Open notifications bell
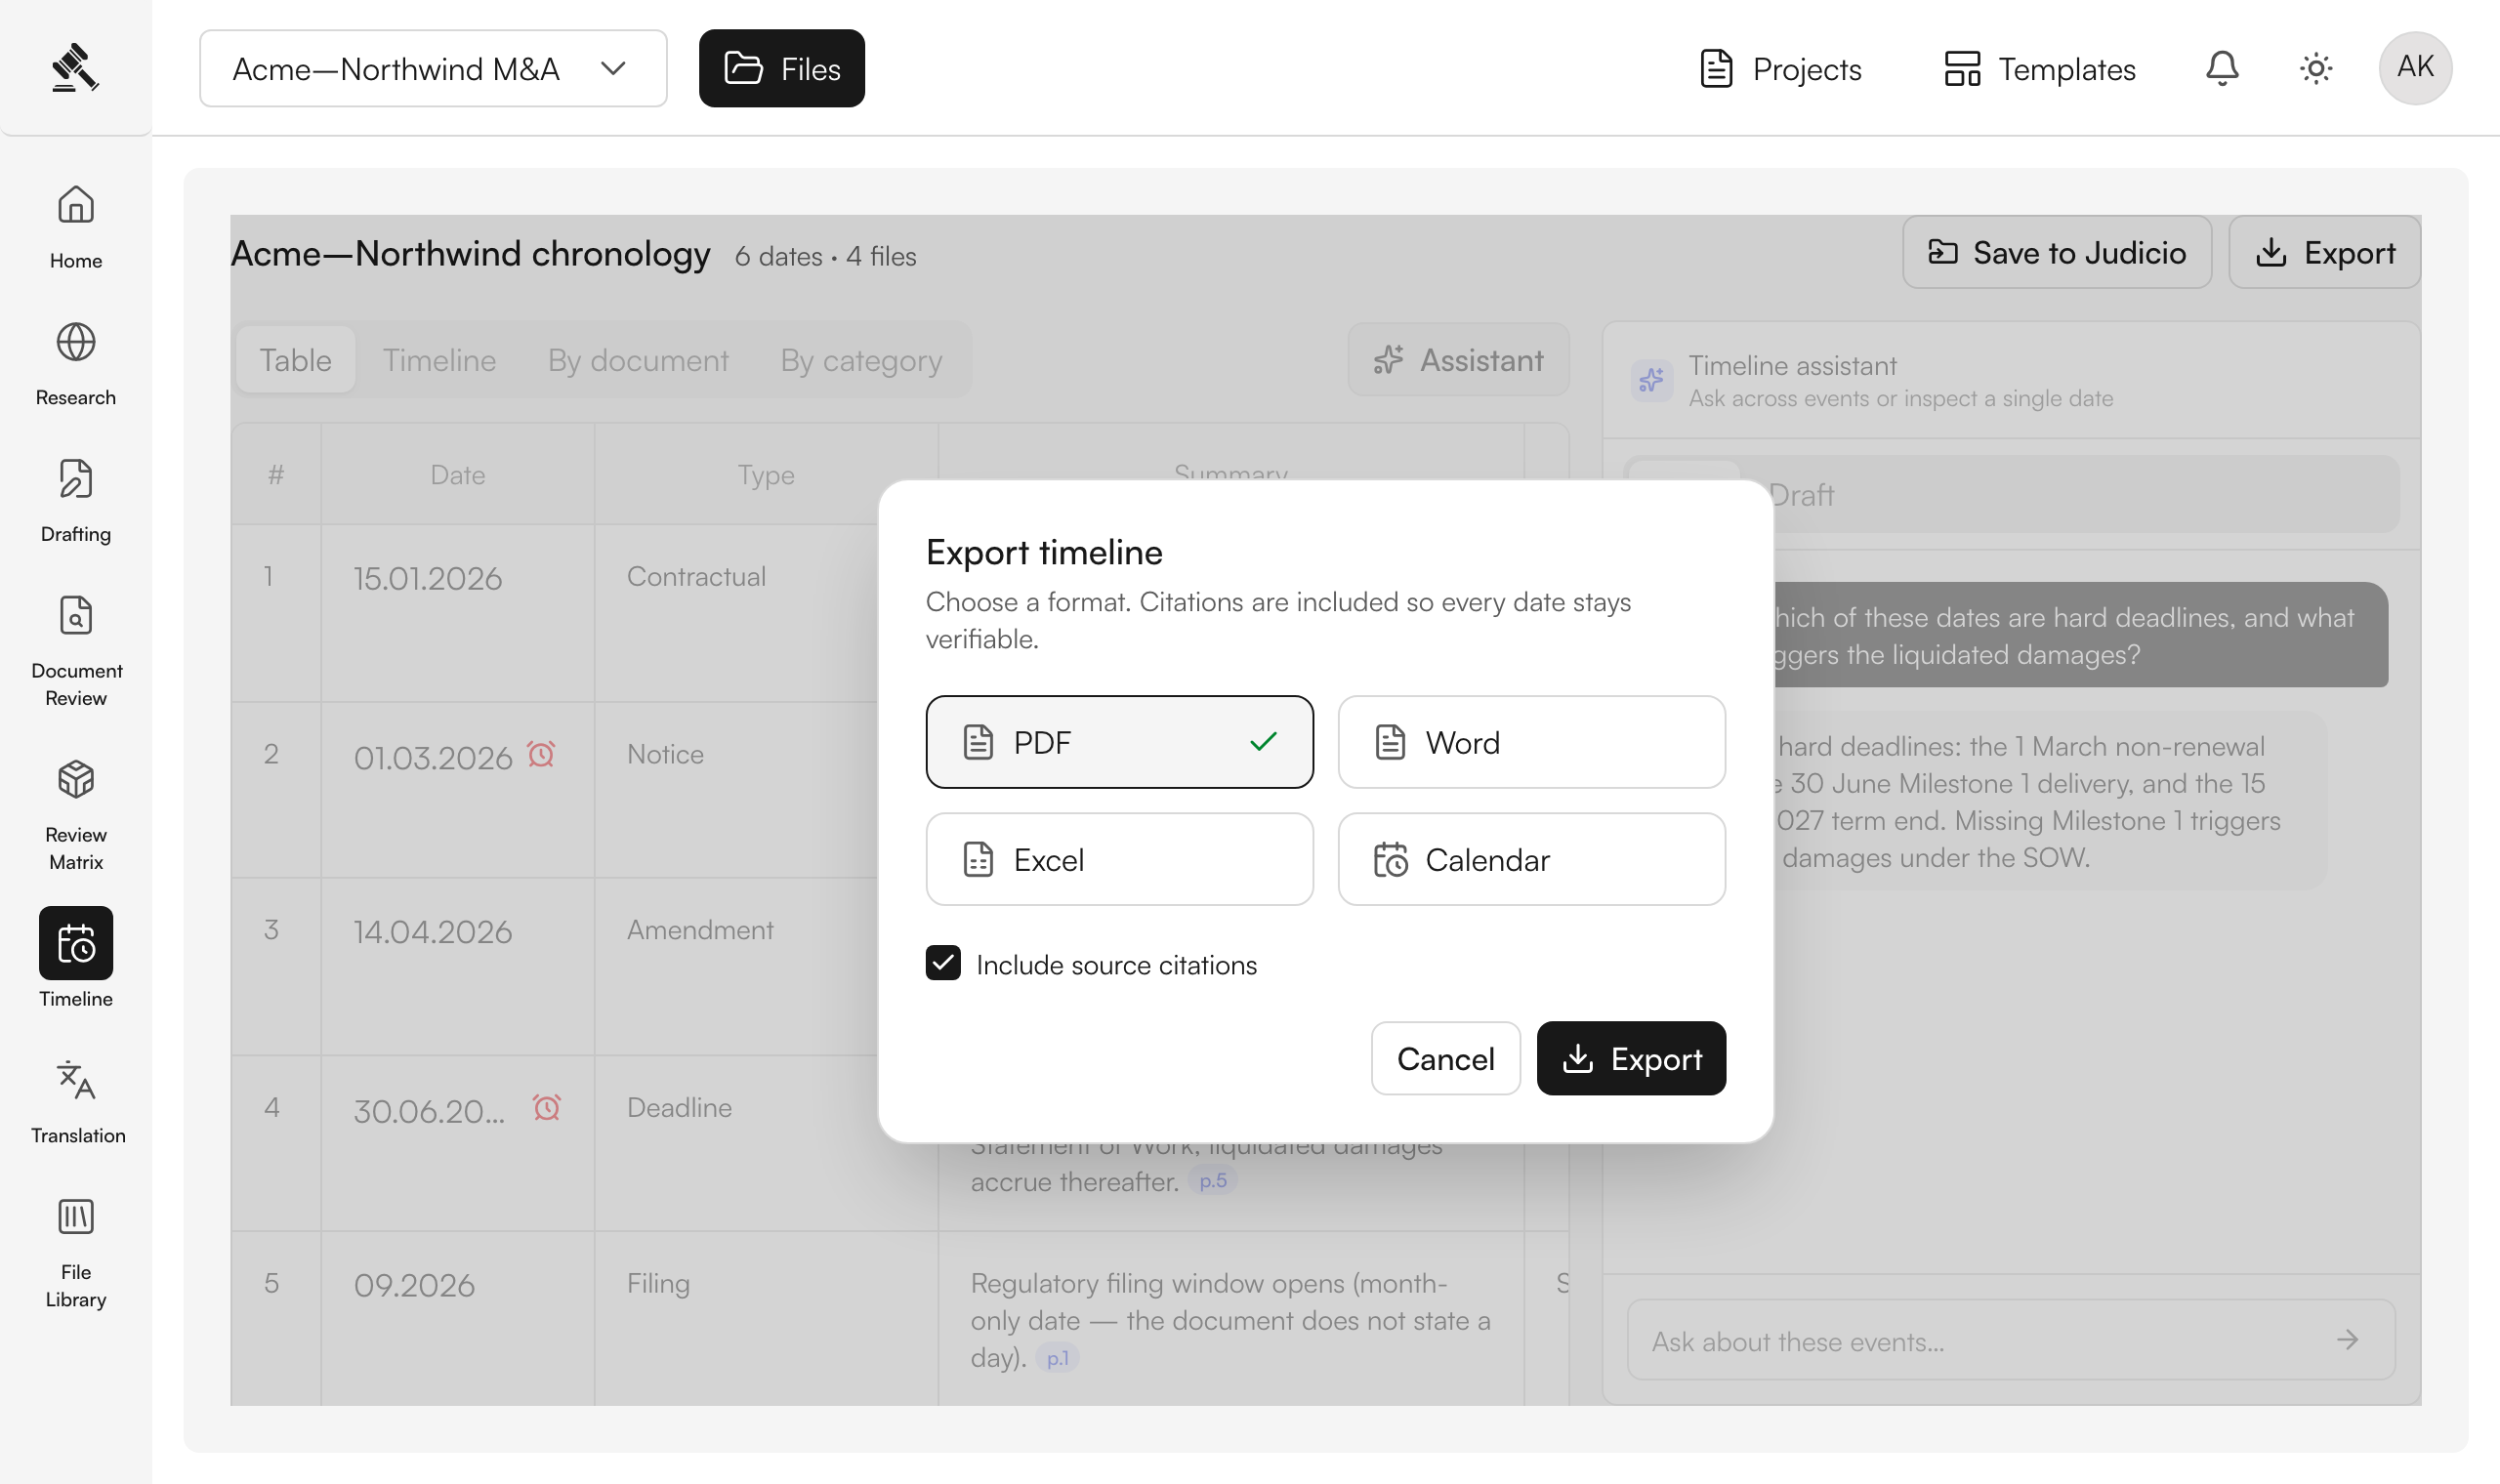The image size is (2500, 1484). (x=2222, y=68)
